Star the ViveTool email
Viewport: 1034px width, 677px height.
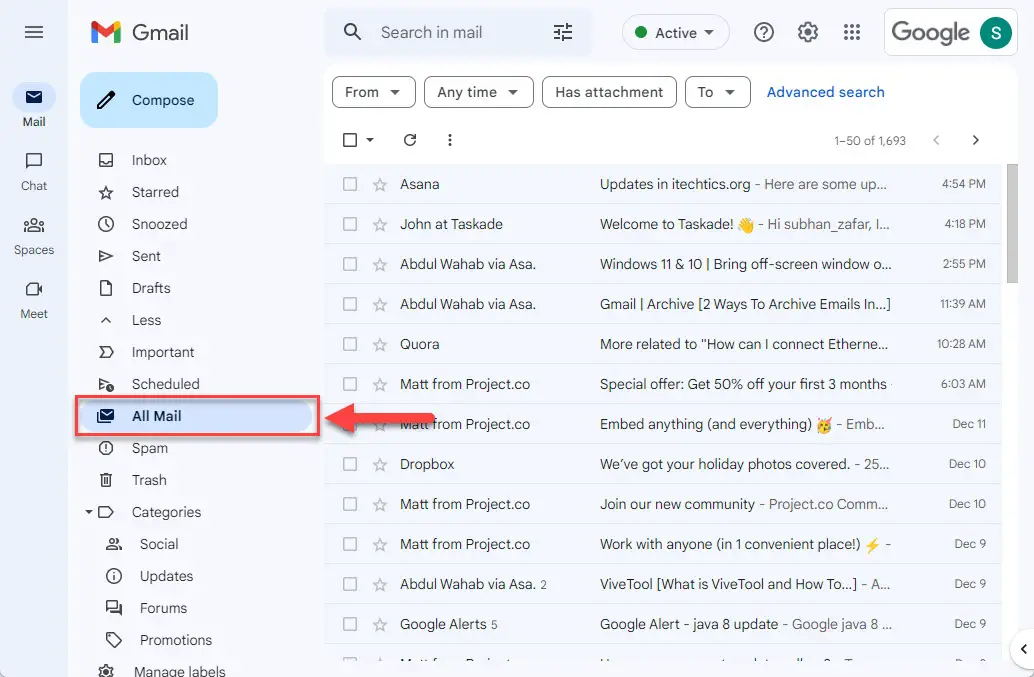(380, 584)
